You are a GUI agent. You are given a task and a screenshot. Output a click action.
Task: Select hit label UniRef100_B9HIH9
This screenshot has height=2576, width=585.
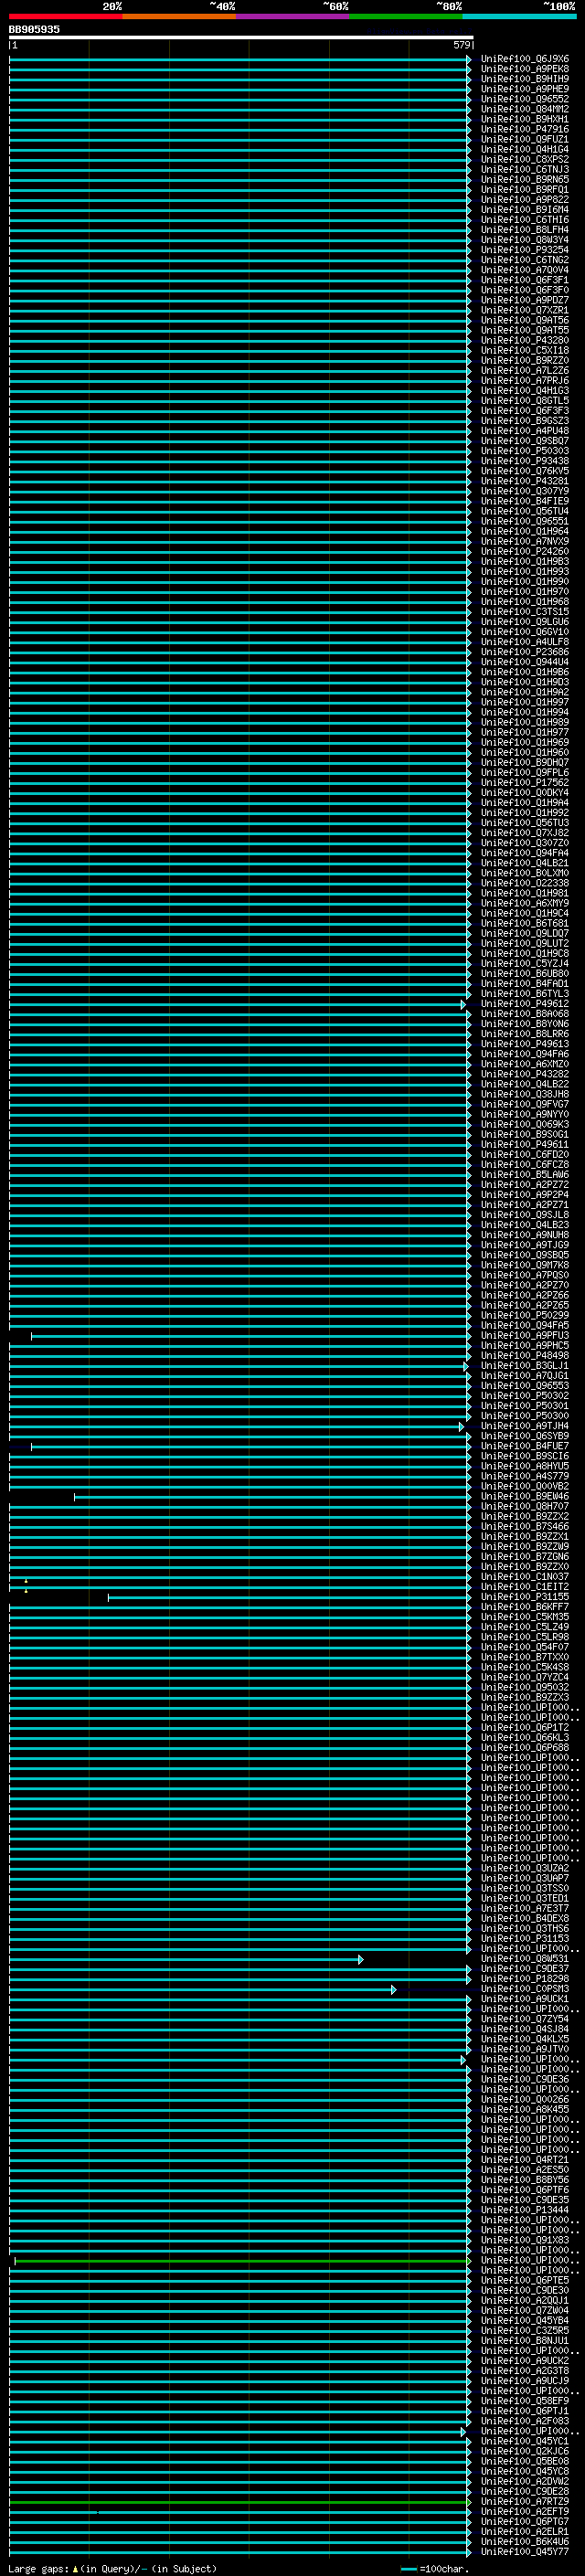[x=525, y=79]
